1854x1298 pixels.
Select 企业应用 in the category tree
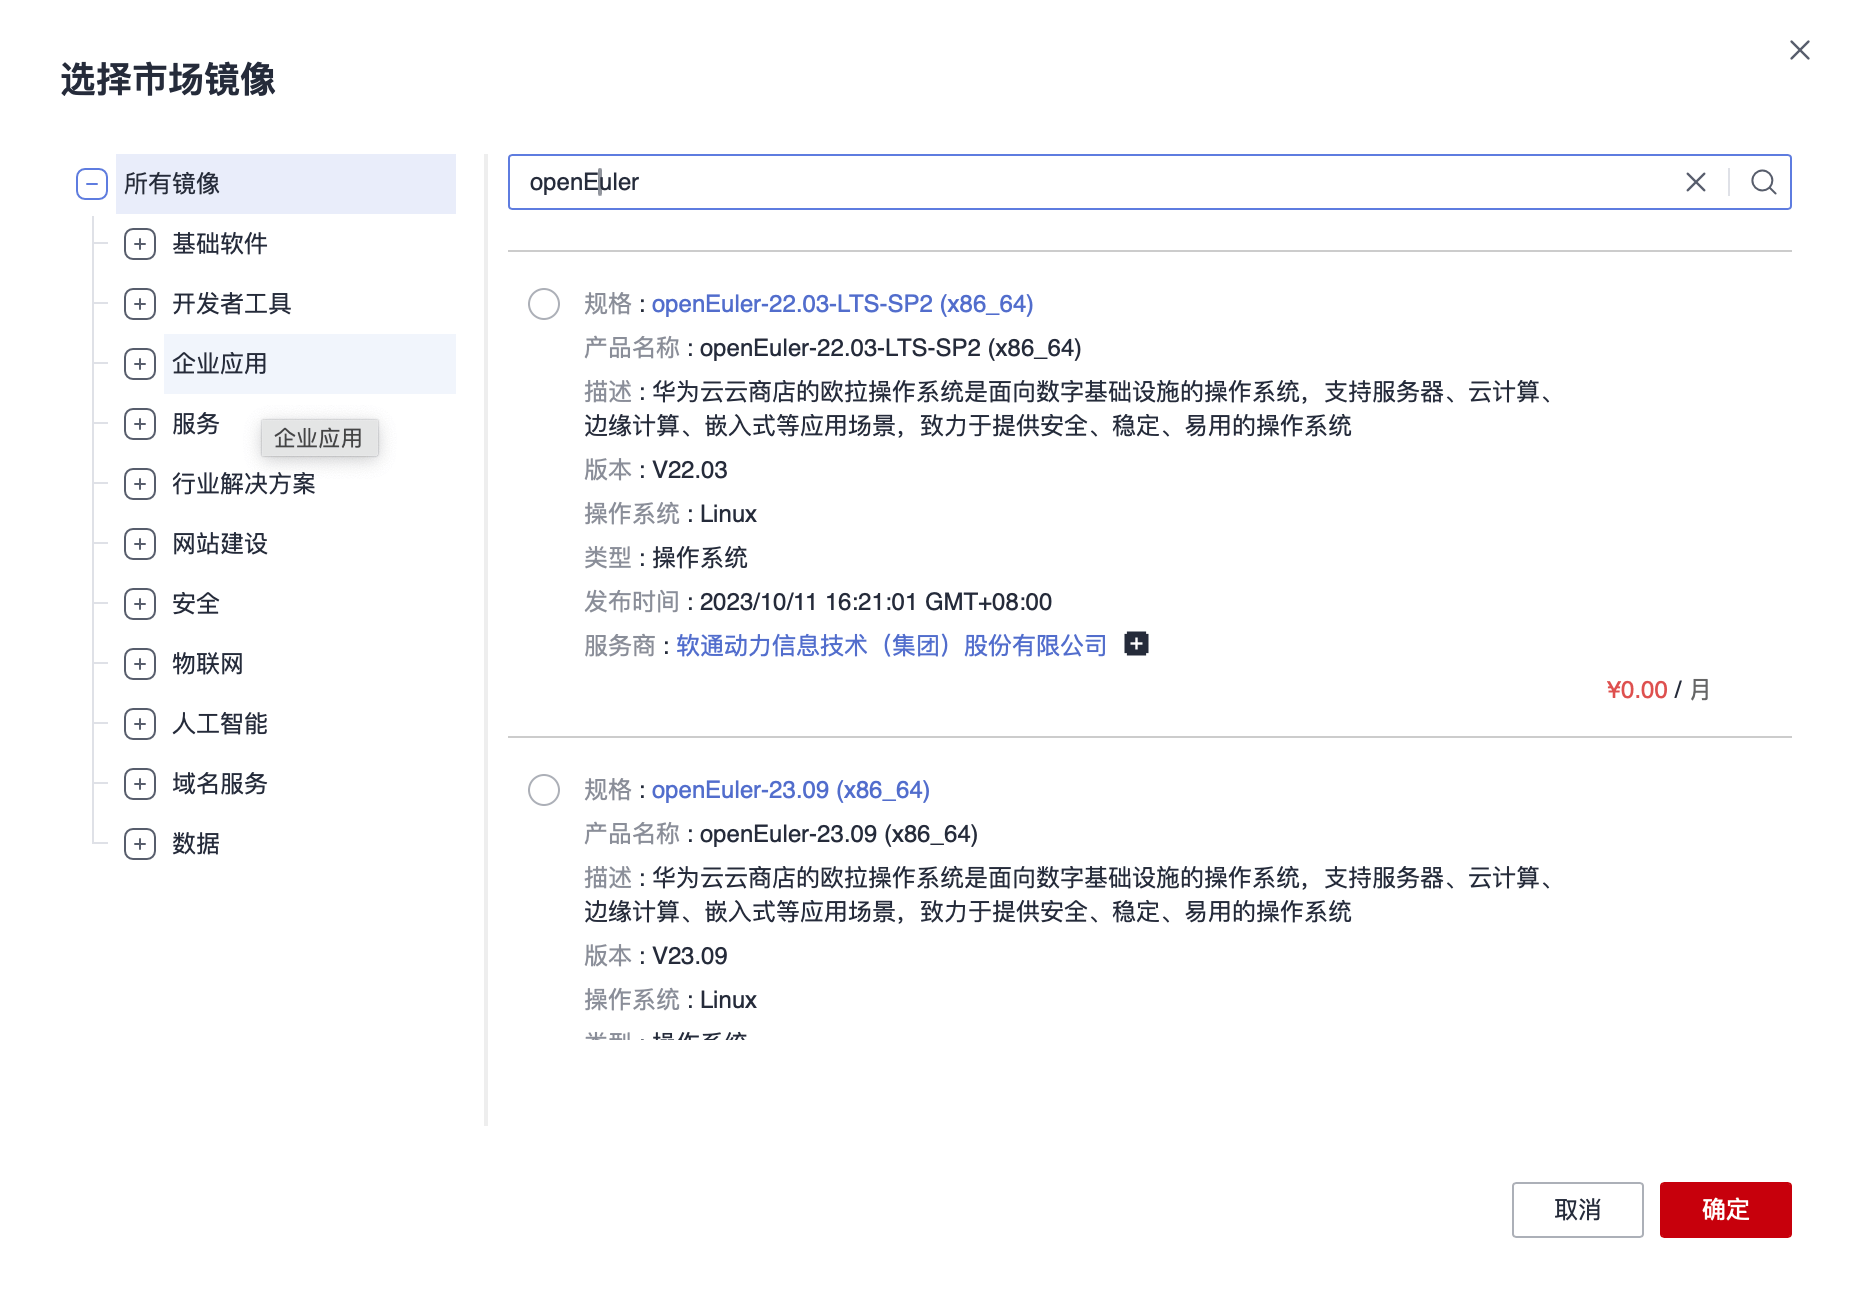coord(220,364)
